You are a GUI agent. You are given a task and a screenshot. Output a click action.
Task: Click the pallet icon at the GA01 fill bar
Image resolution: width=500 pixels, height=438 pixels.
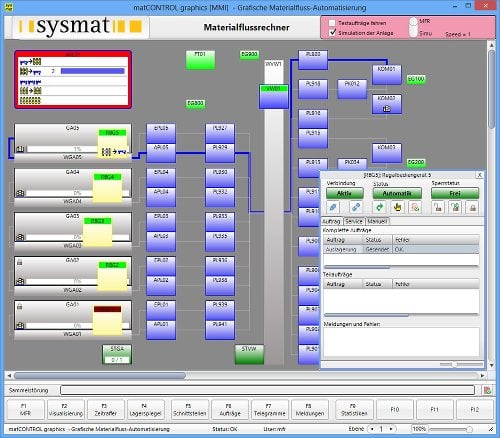tap(20, 325)
